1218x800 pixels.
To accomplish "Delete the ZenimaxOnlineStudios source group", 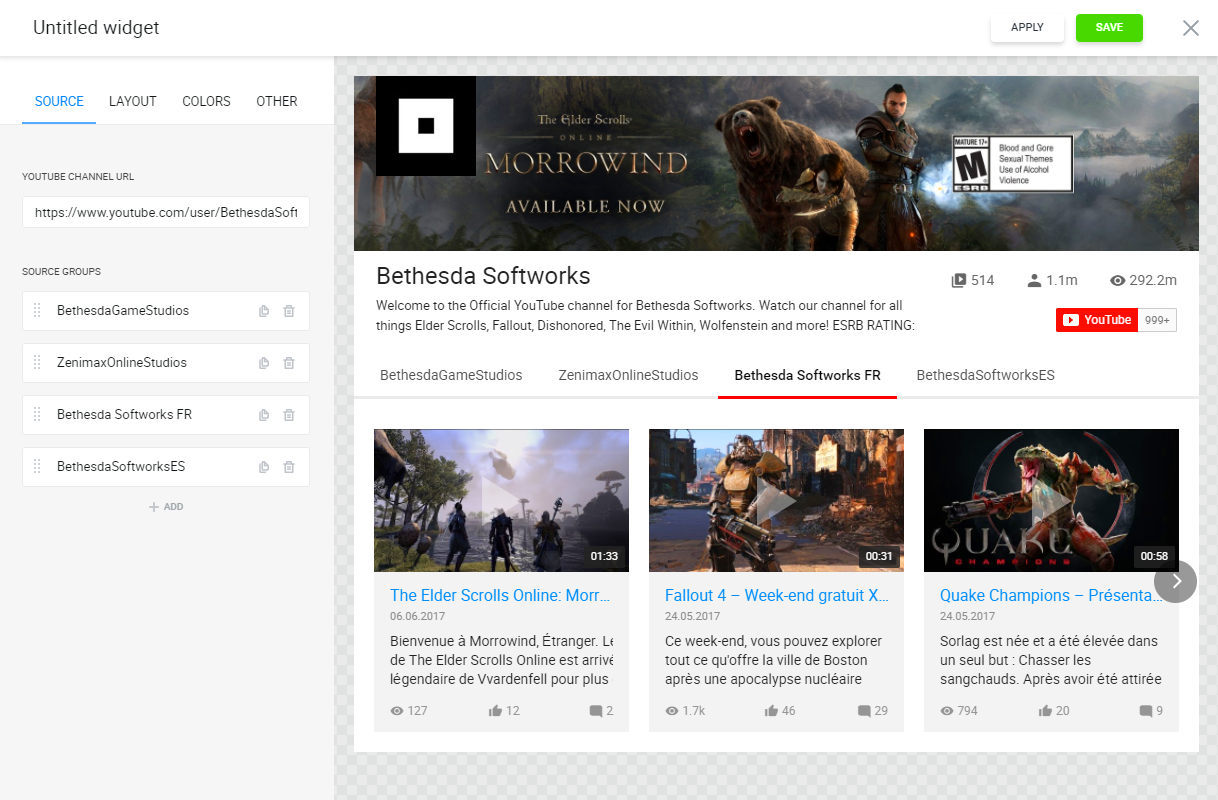I will [289, 363].
